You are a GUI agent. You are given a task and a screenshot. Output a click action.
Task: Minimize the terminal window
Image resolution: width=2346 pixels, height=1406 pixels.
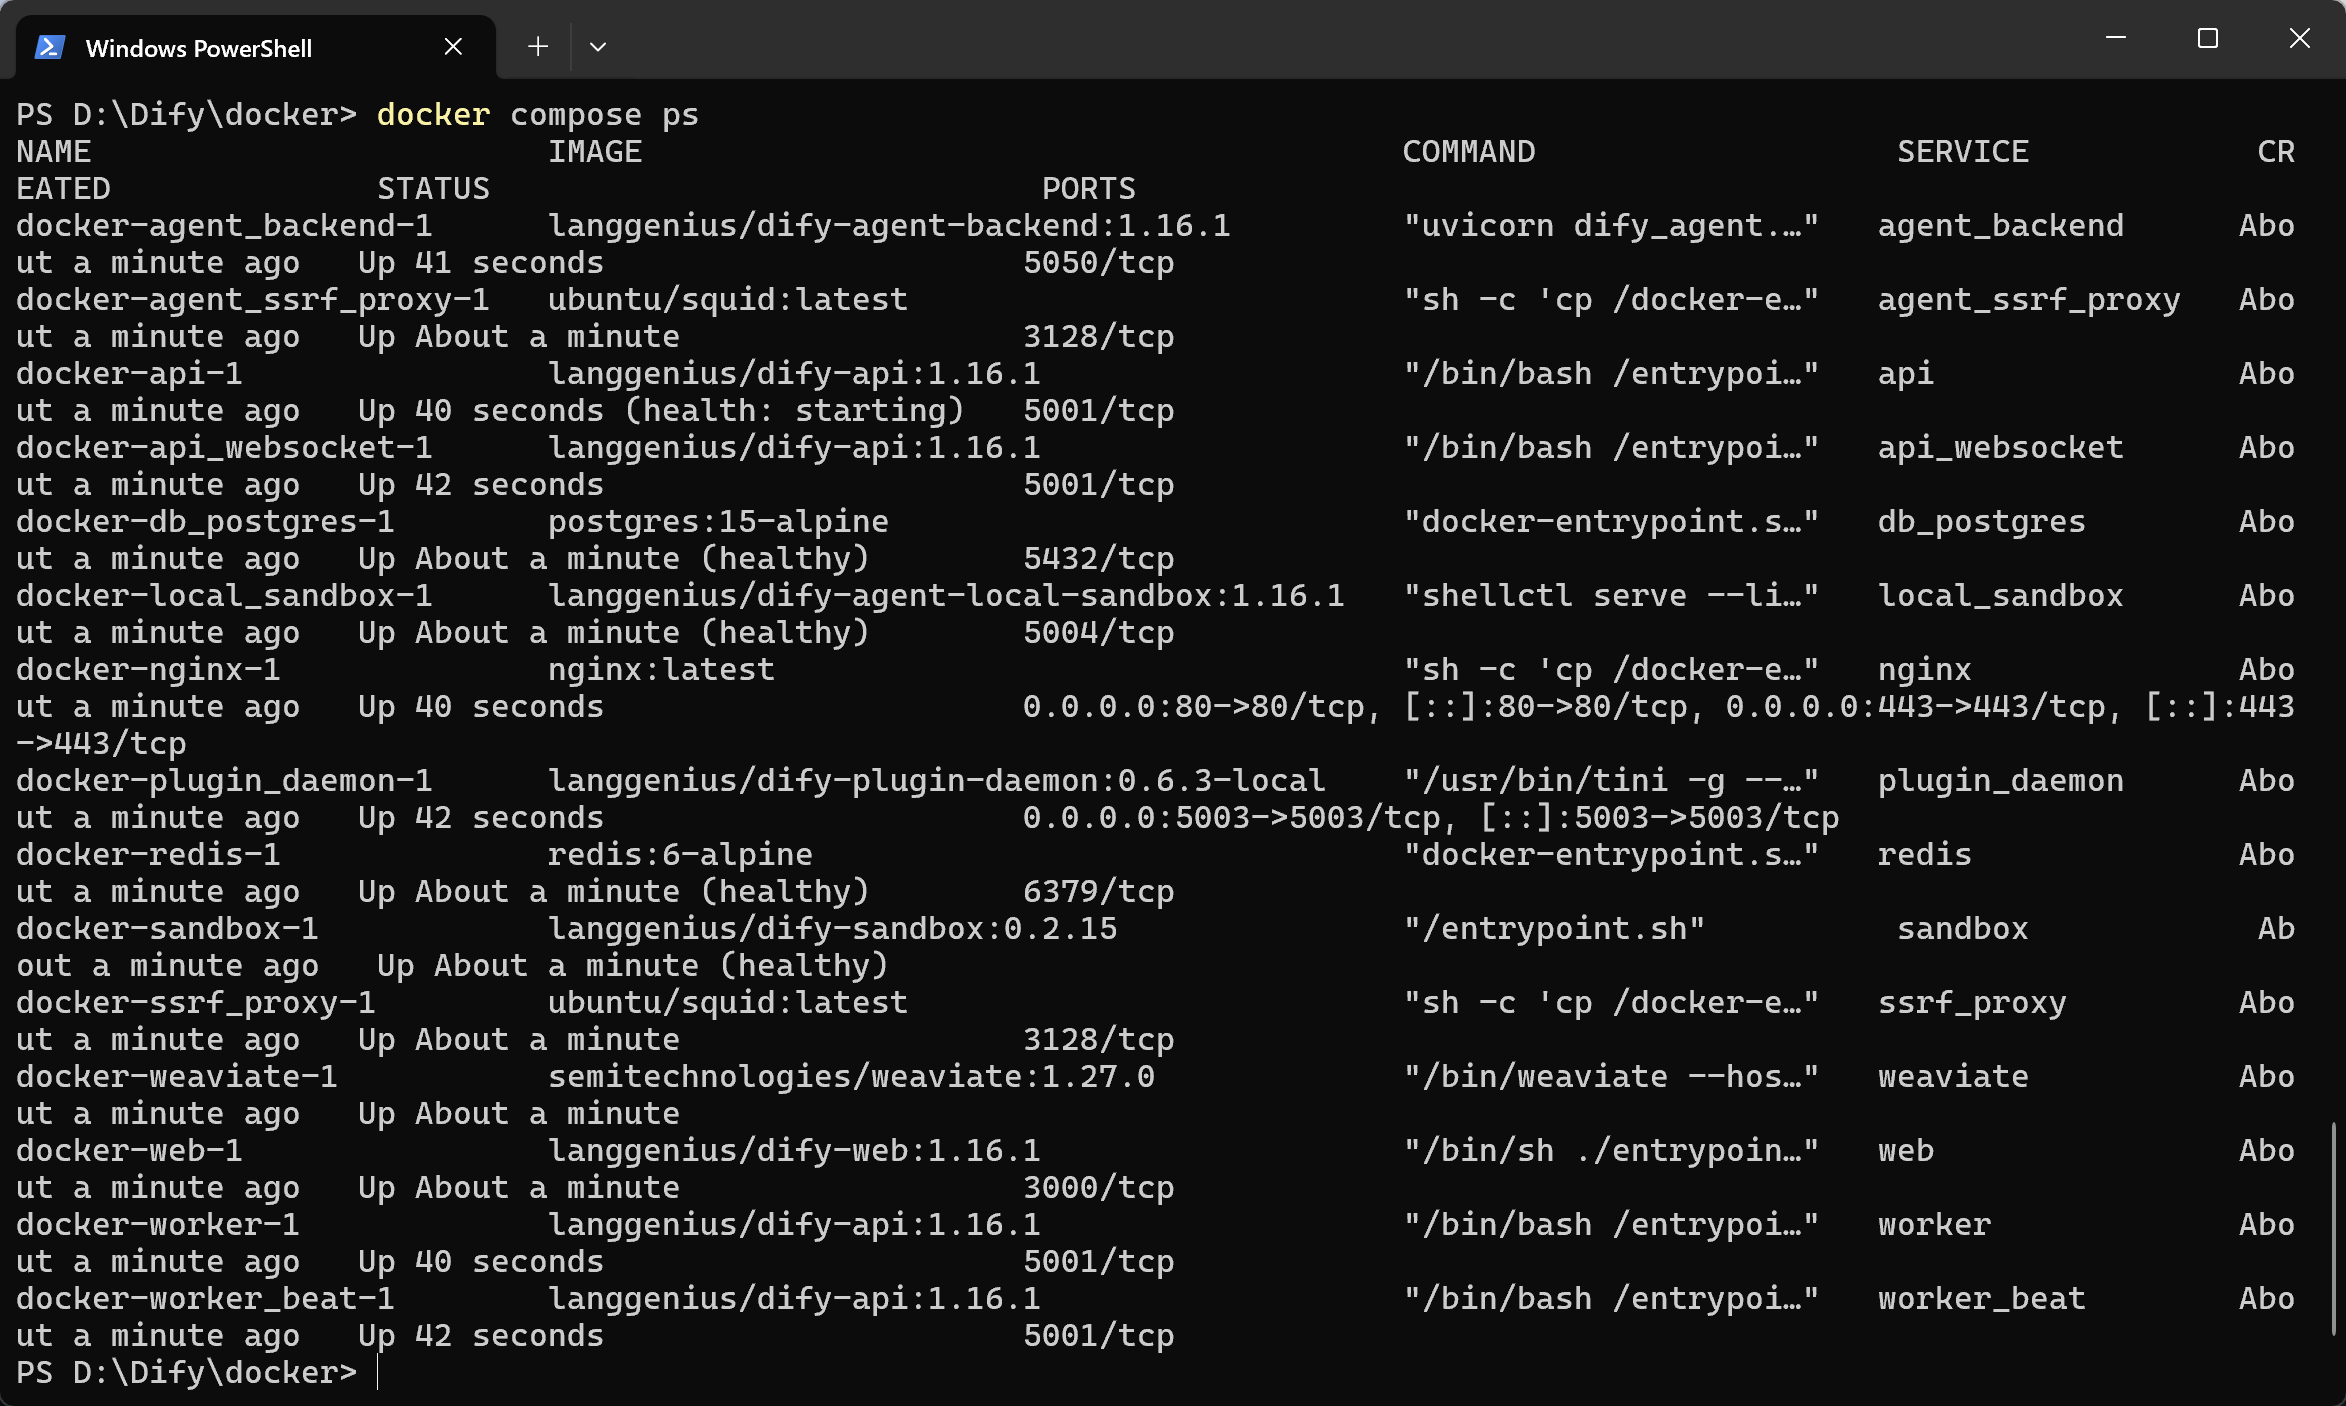point(2116,38)
